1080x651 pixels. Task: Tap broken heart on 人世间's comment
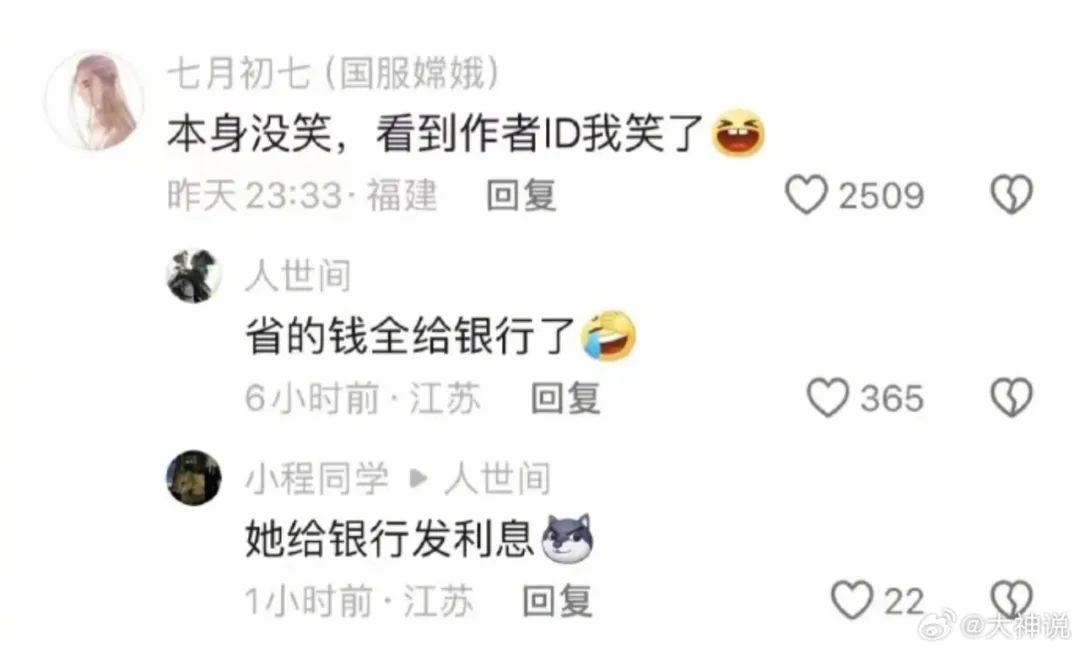click(x=1011, y=398)
